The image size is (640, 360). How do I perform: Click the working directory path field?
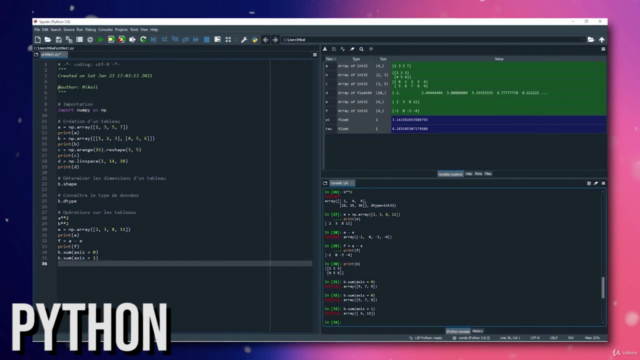click(x=433, y=40)
